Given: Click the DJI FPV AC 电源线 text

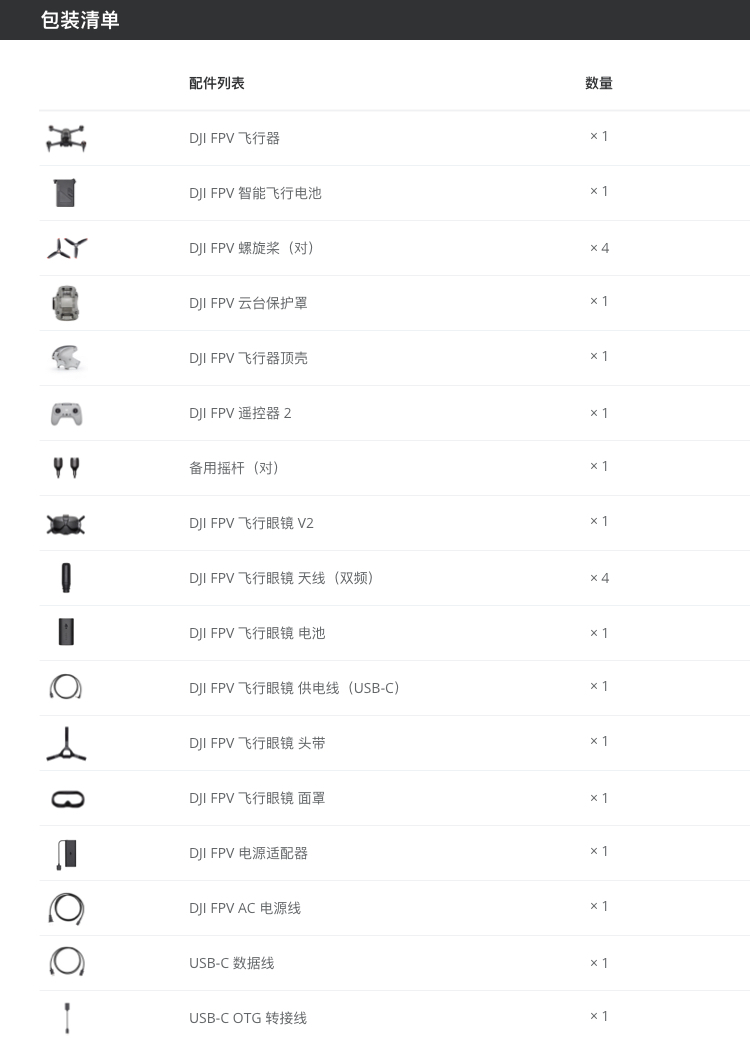Looking at the screenshot, I should point(245,908).
